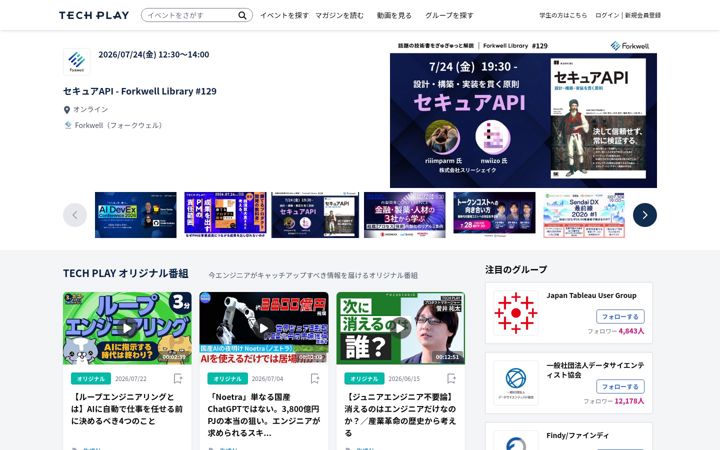Open the マガジンを読む menu
The height and width of the screenshot is (450, 720).
(339, 15)
